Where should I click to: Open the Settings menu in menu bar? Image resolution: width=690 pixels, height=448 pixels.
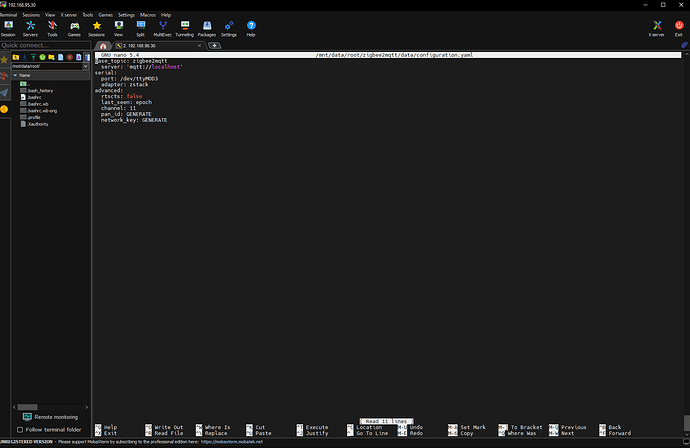click(126, 15)
